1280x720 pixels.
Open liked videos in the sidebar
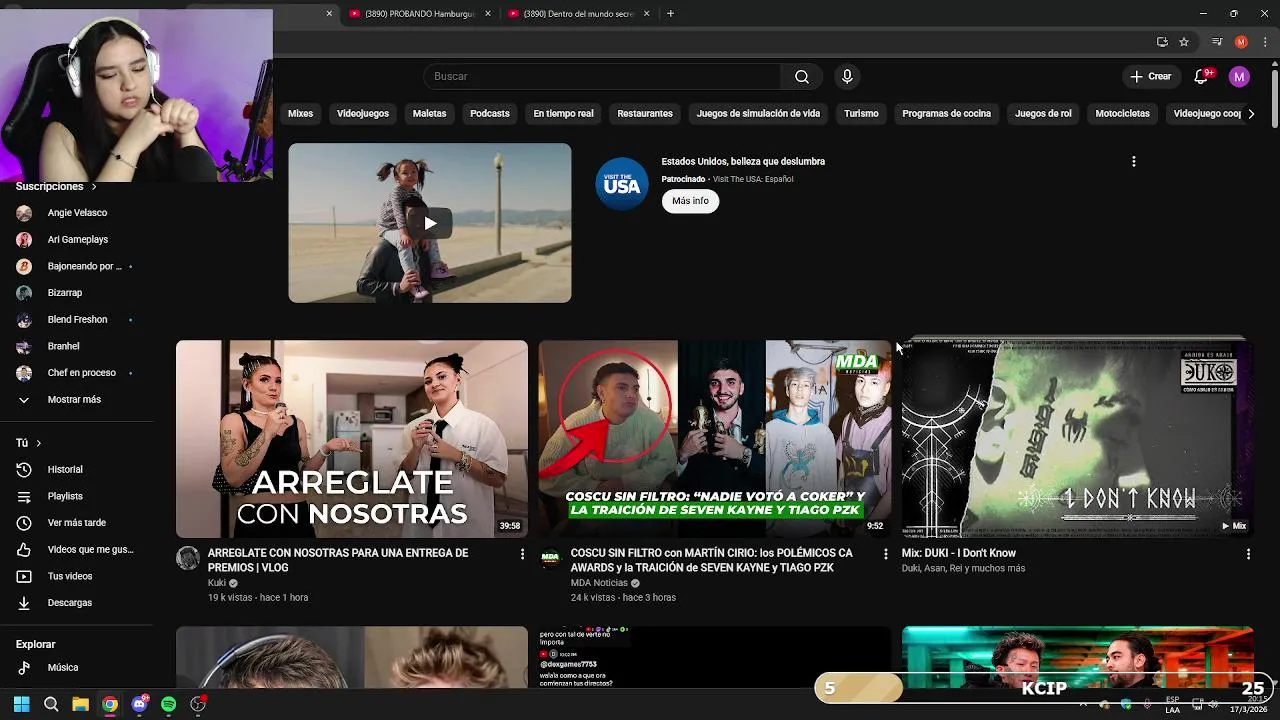pos(77,550)
